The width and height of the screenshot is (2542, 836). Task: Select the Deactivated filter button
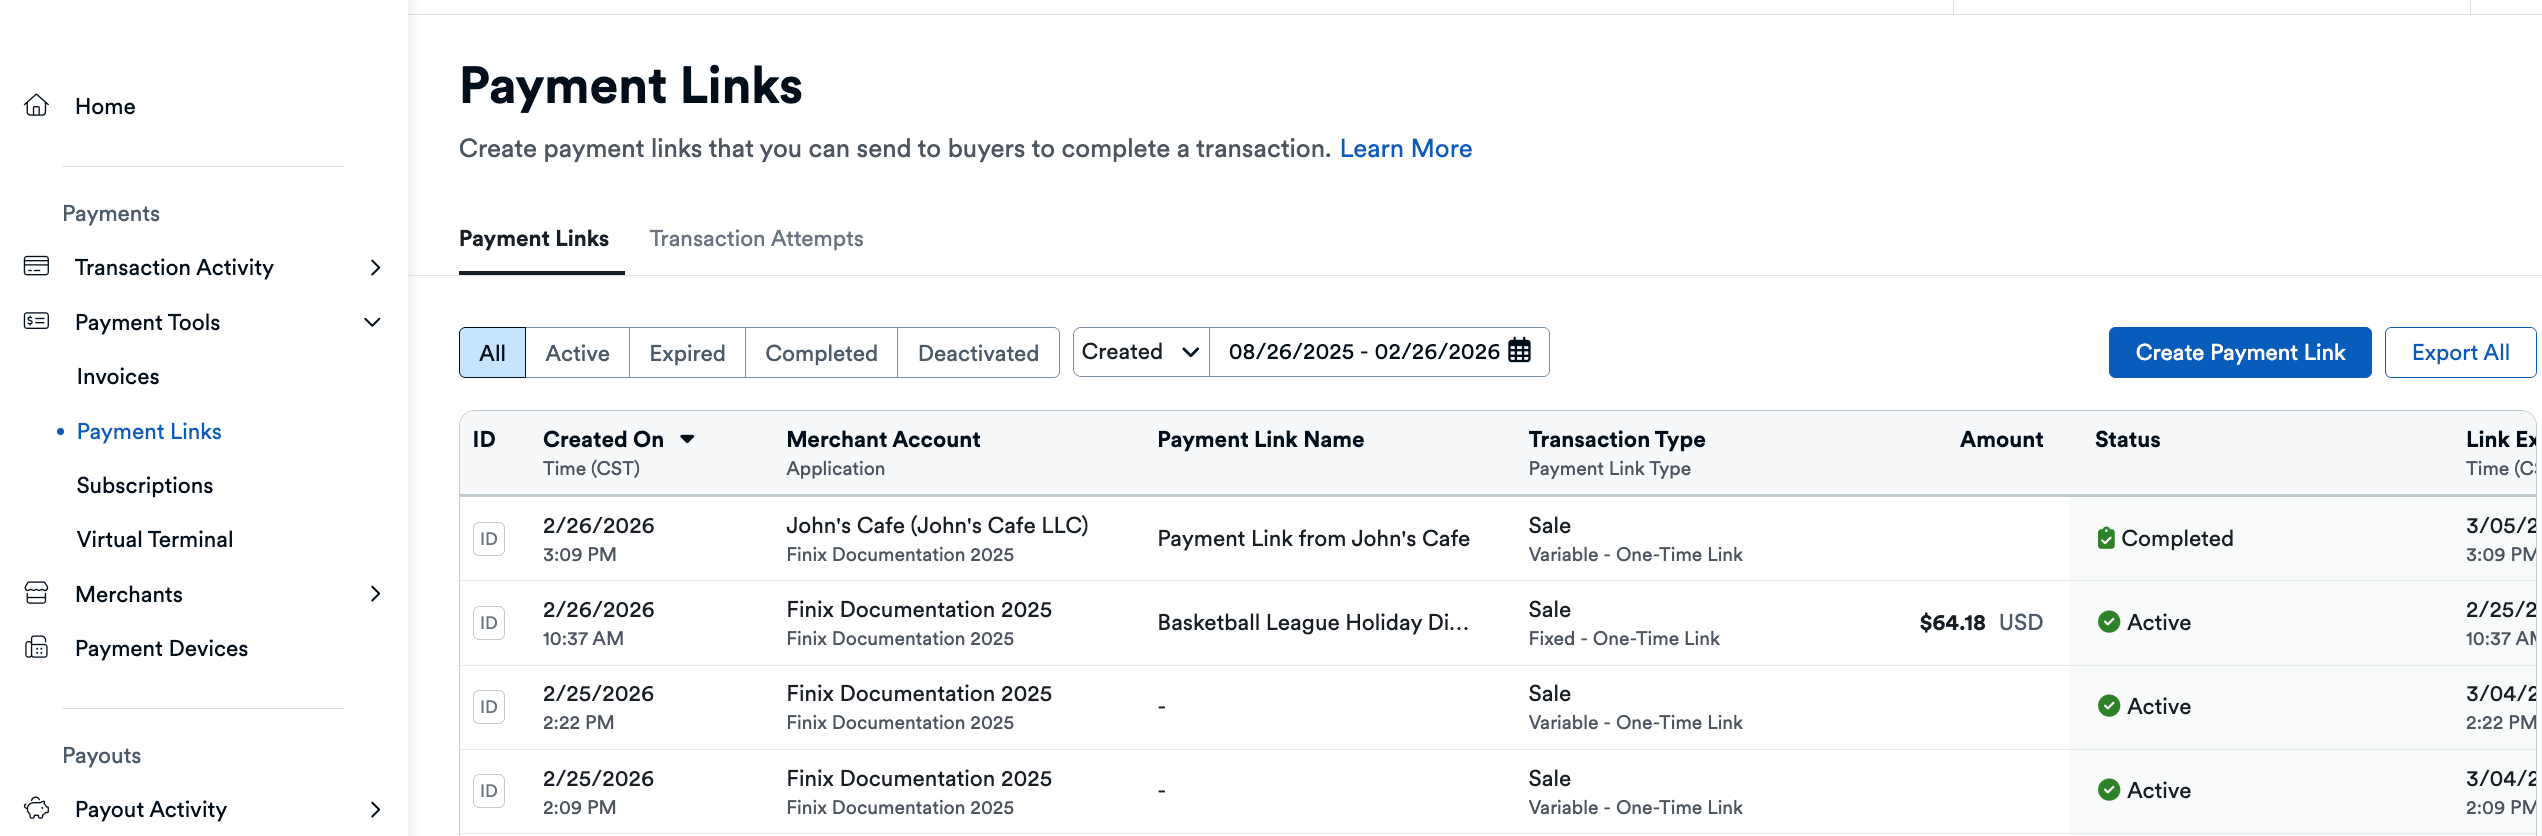point(977,353)
